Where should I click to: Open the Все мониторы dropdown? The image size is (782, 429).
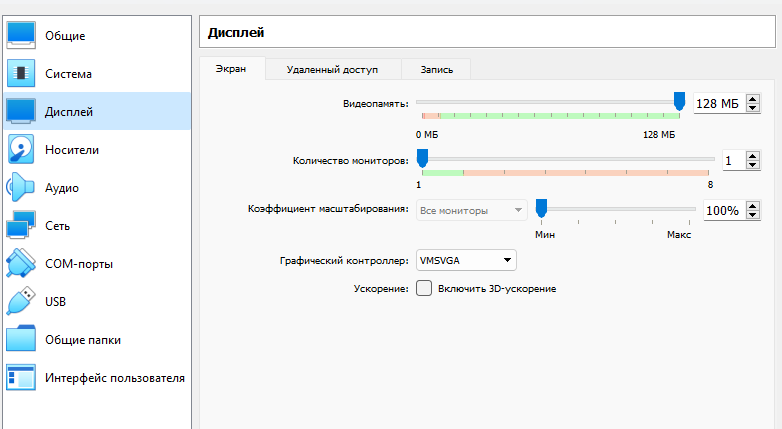[472, 211]
